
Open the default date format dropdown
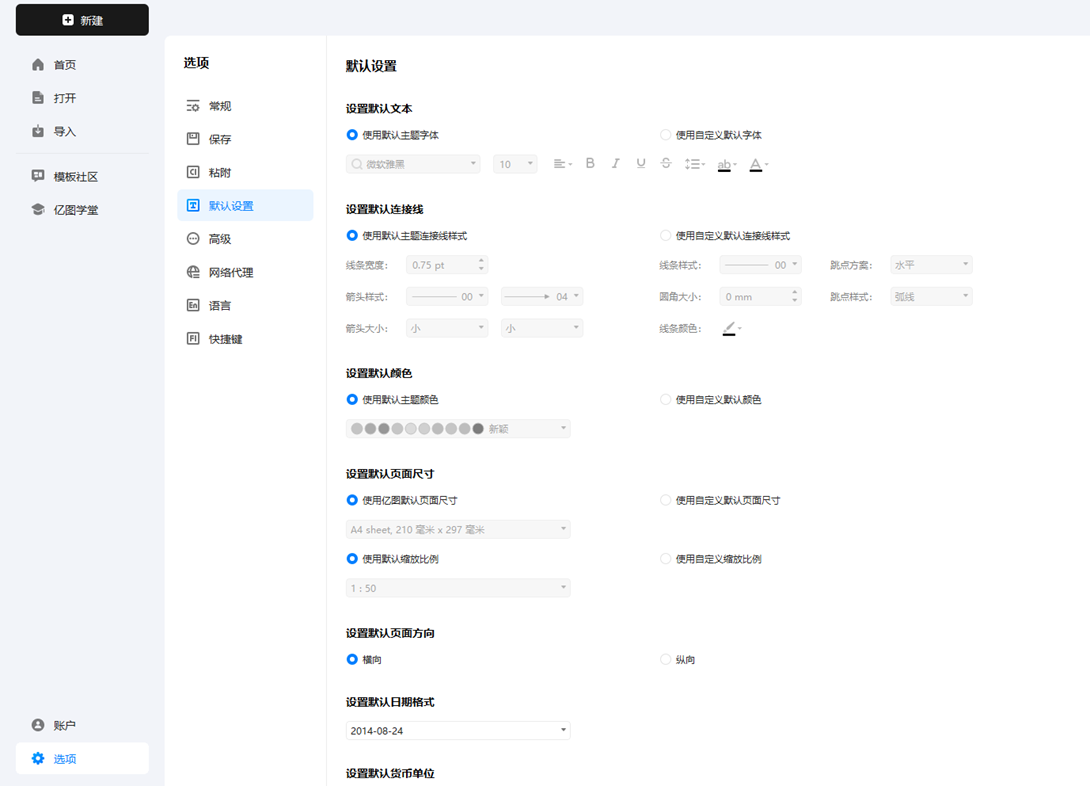[457, 730]
